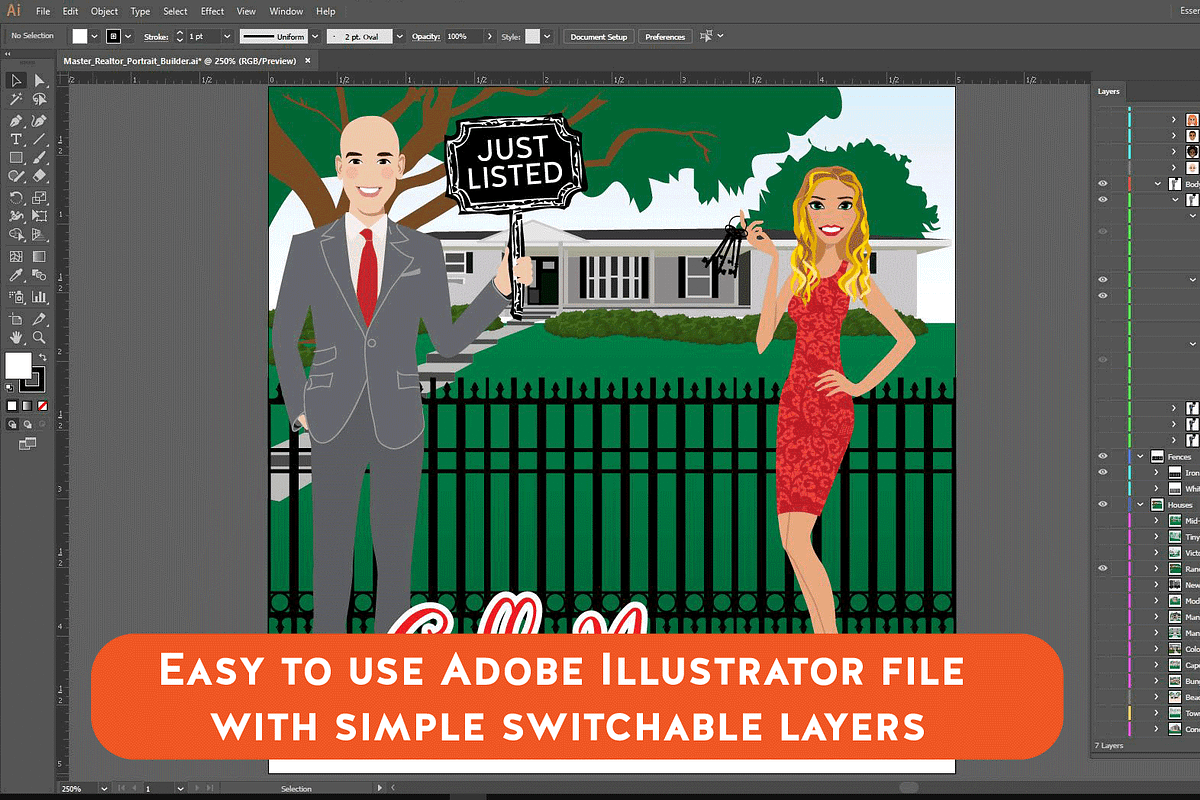Click the Fill color swatch in toolbar

[x=16, y=364]
